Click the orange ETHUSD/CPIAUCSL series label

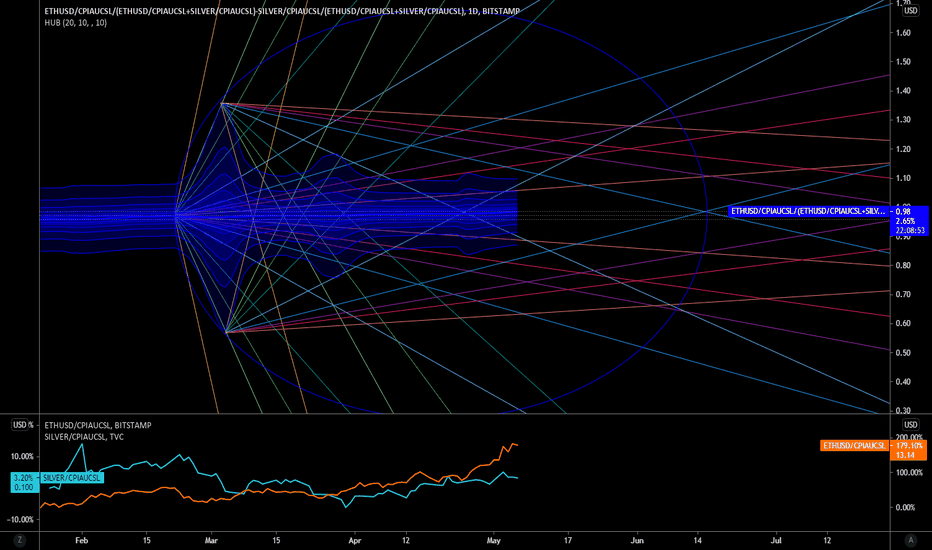[854, 445]
